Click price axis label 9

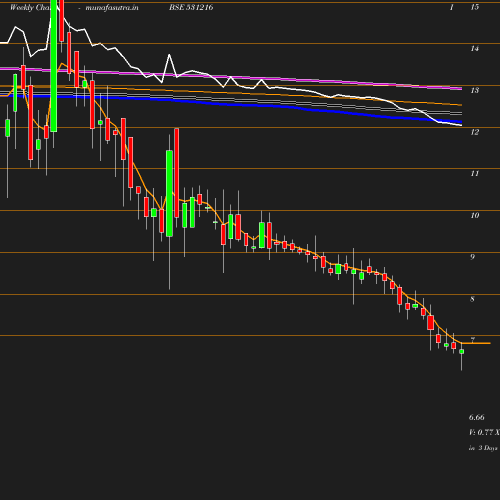tap(472, 257)
